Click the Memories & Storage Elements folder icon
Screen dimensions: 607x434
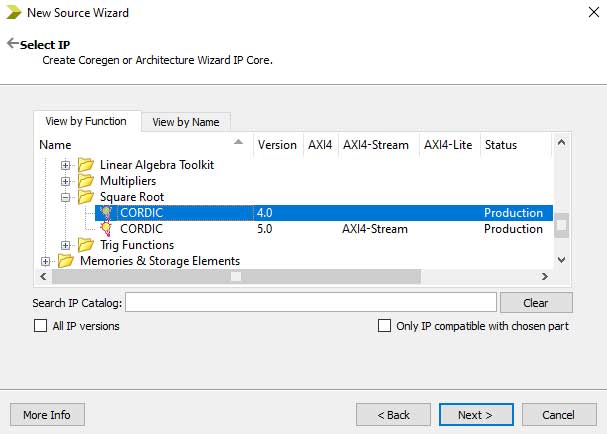[x=66, y=261]
